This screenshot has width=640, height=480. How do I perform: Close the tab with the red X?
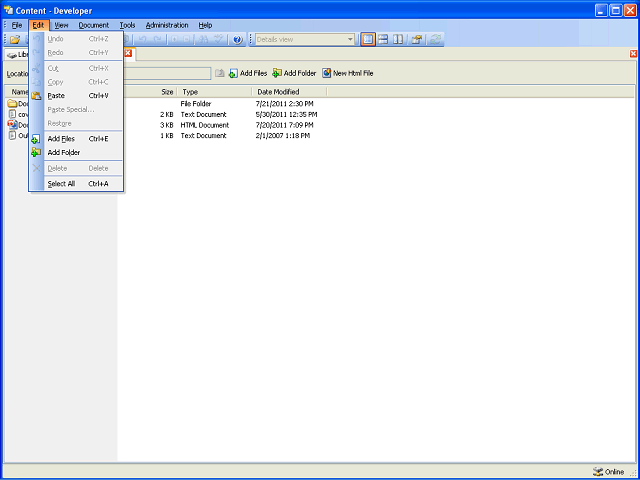pyautogui.click(x=128, y=53)
